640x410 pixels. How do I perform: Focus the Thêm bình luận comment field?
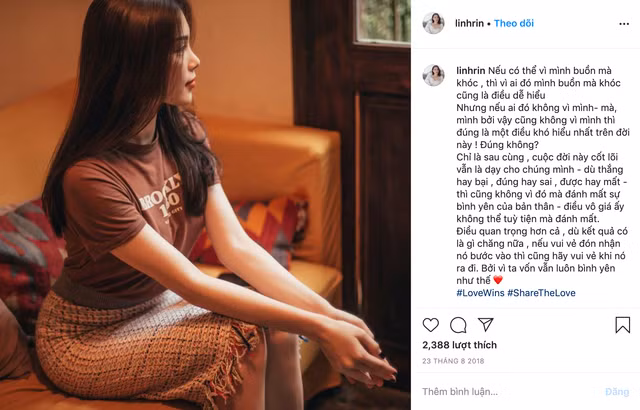[x=510, y=392]
